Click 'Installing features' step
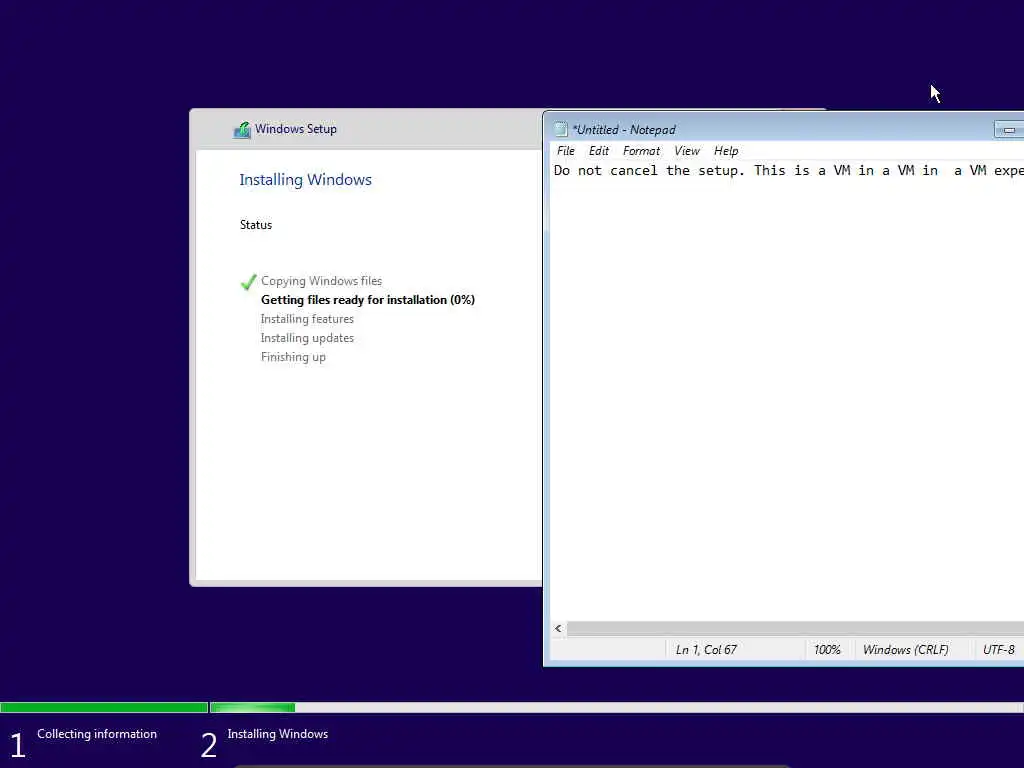Image resolution: width=1024 pixels, height=768 pixels. pos(307,319)
